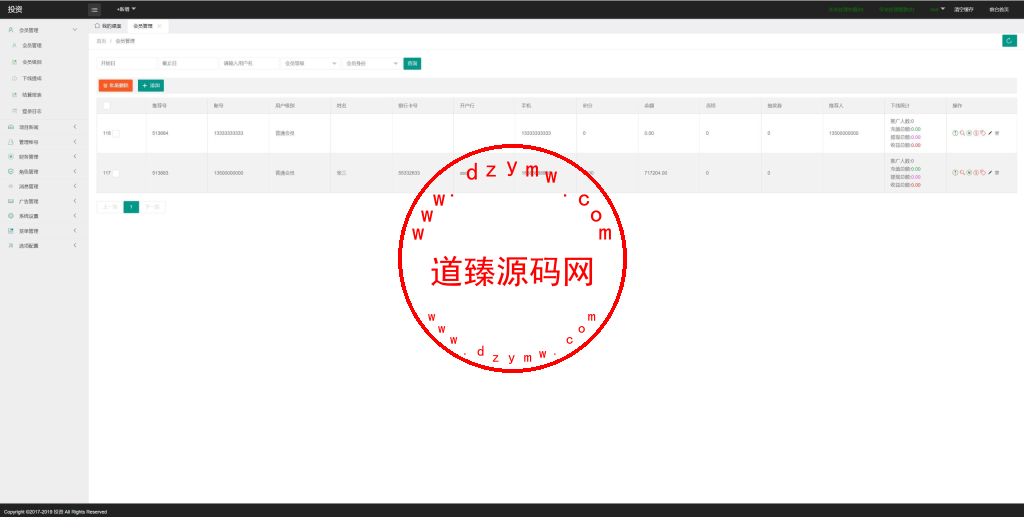Click the referral number 513683
Screen dimensions: 1024x517
pyautogui.click(x=160, y=173)
